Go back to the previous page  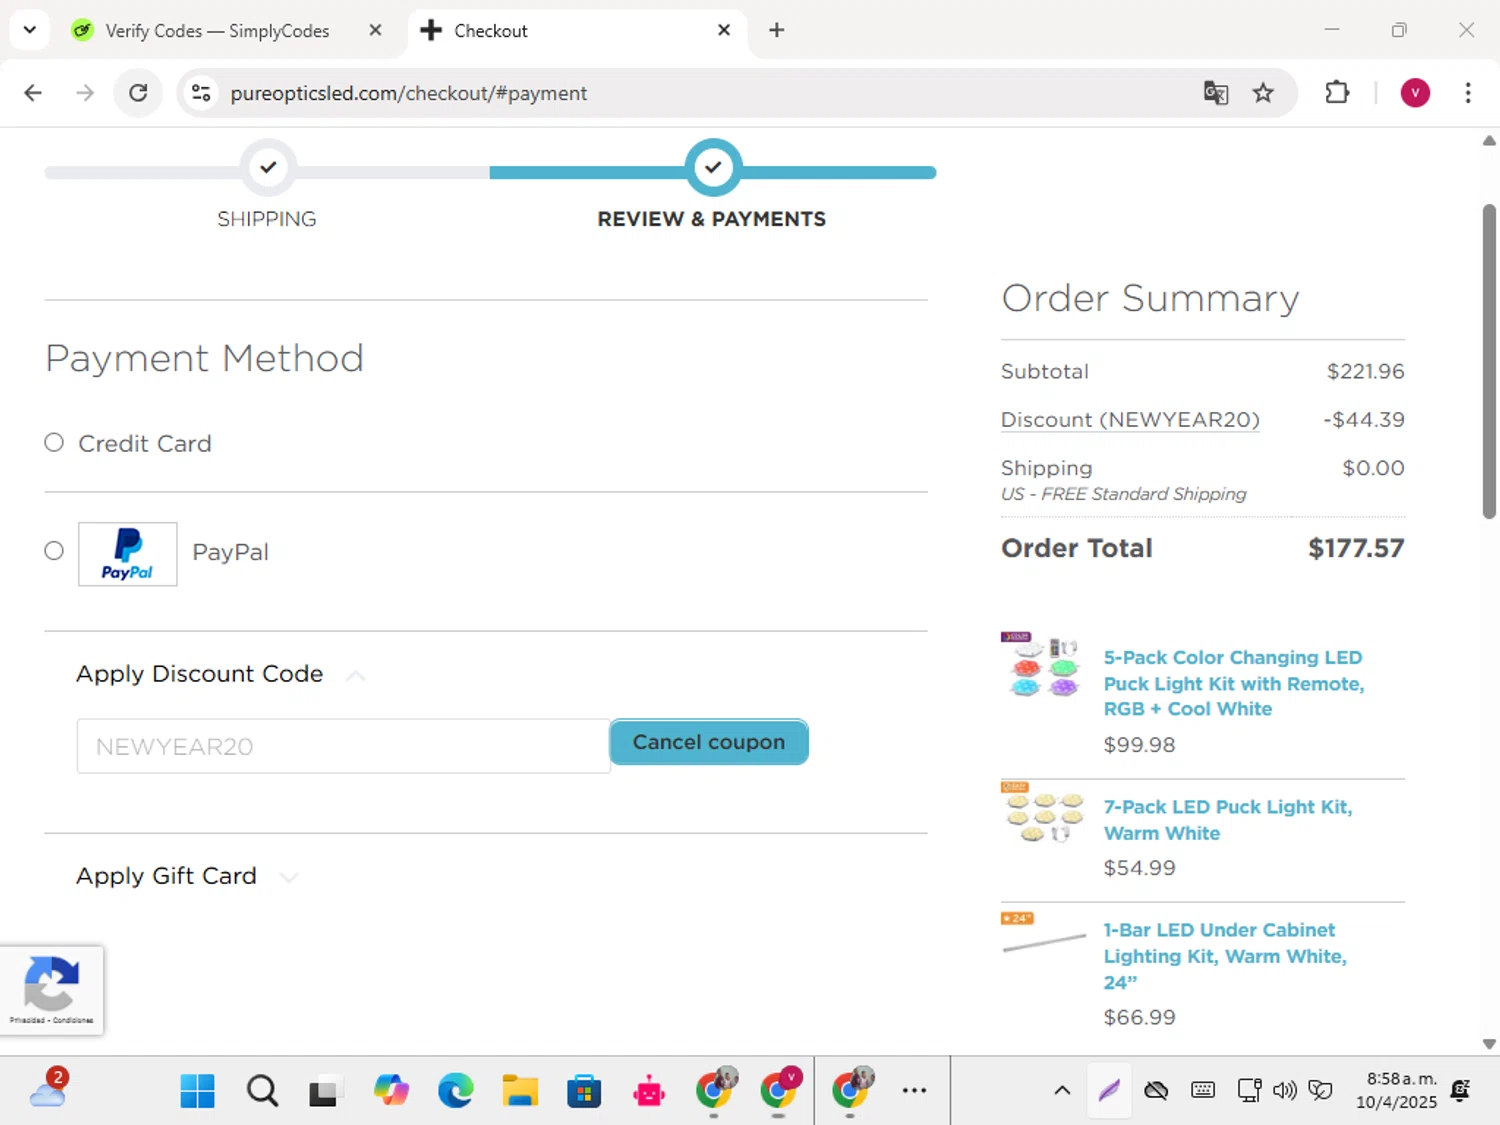33,93
